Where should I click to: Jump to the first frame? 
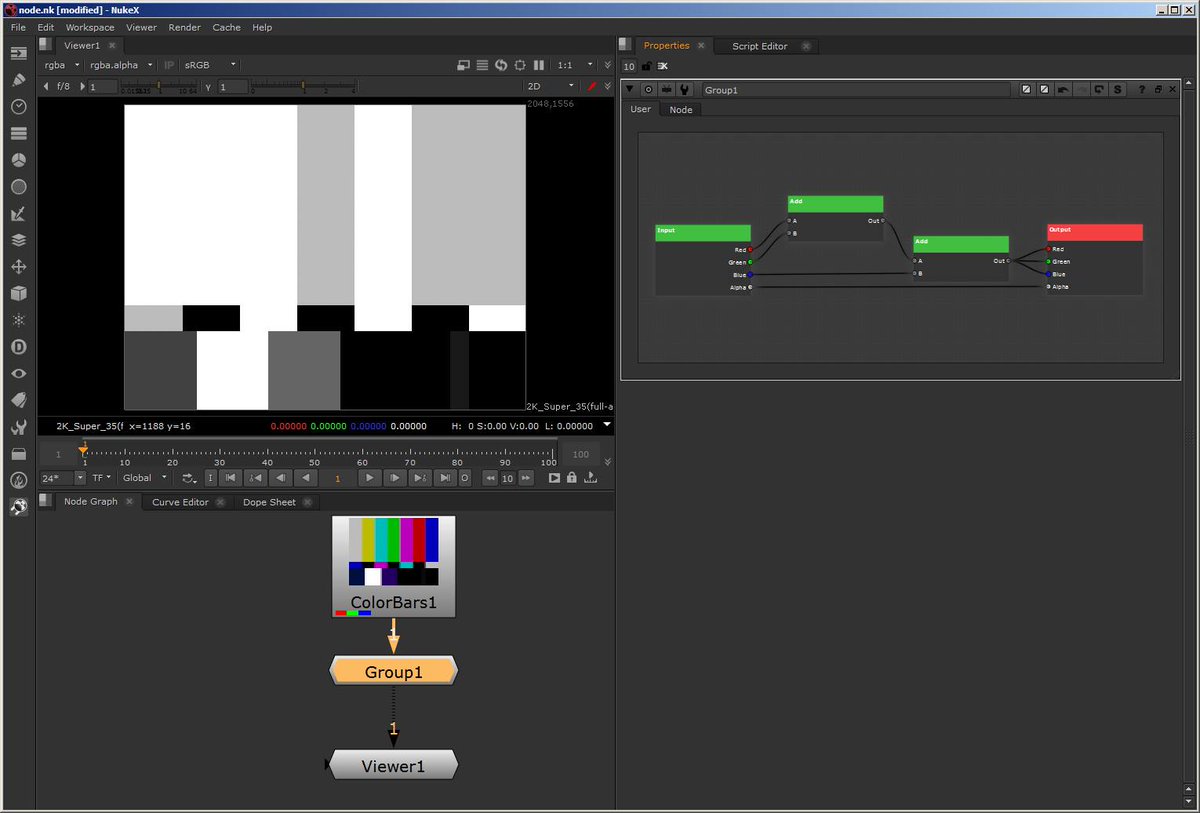(x=232, y=478)
